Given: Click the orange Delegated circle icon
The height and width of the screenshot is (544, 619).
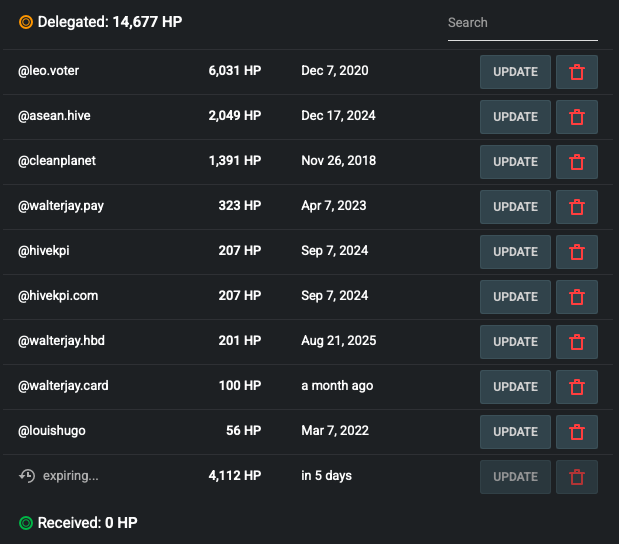Looking at the screenshot, I should [26, 22].
